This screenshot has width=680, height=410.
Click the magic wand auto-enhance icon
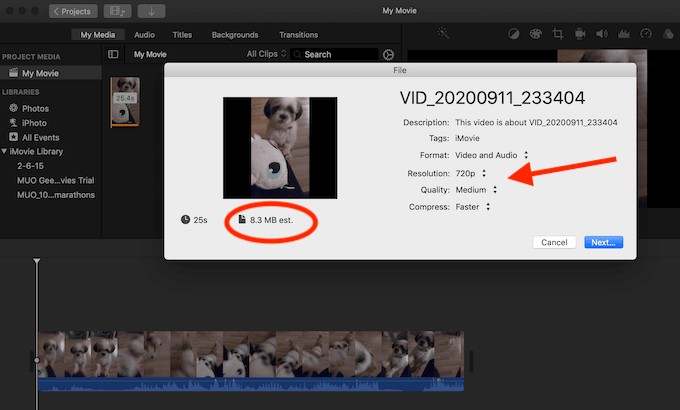pos(443,33)
